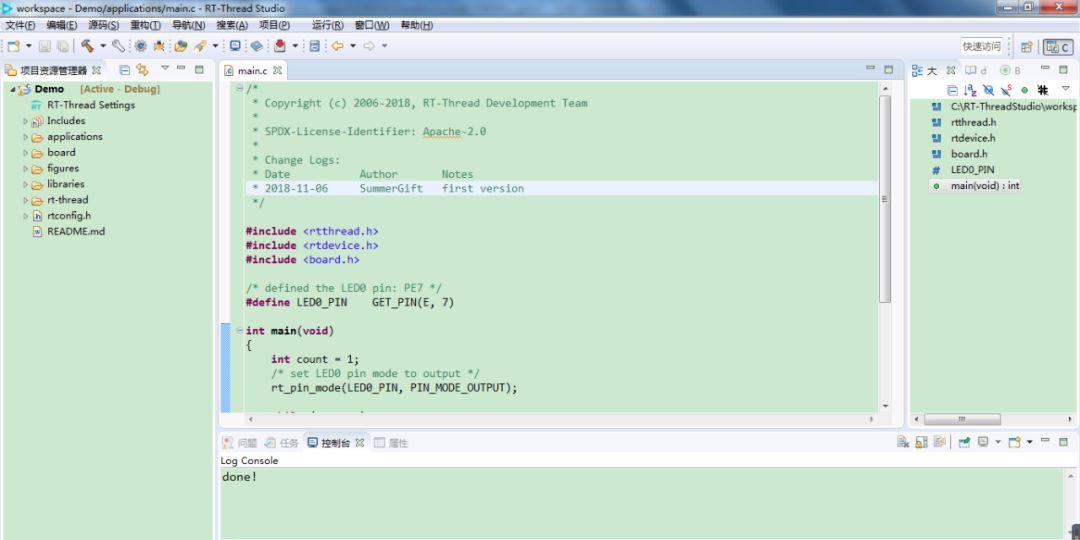The width and height of the screenshot is (1080, 540).
Task: Open the 窗口(W) menu
Action: pos(372,25)
